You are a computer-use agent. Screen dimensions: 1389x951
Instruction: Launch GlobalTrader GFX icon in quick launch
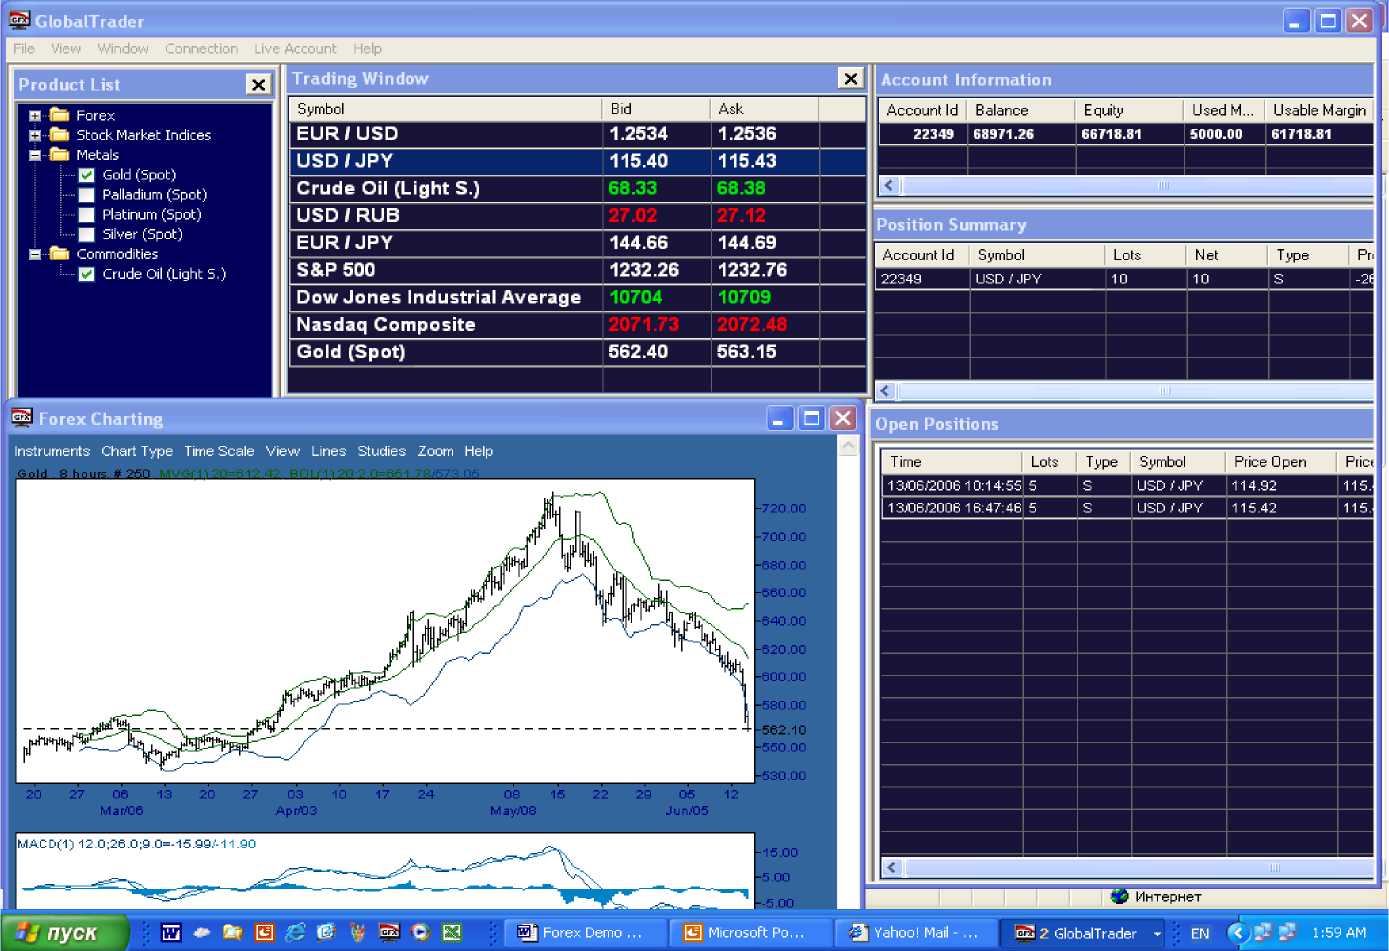point(390,932)
